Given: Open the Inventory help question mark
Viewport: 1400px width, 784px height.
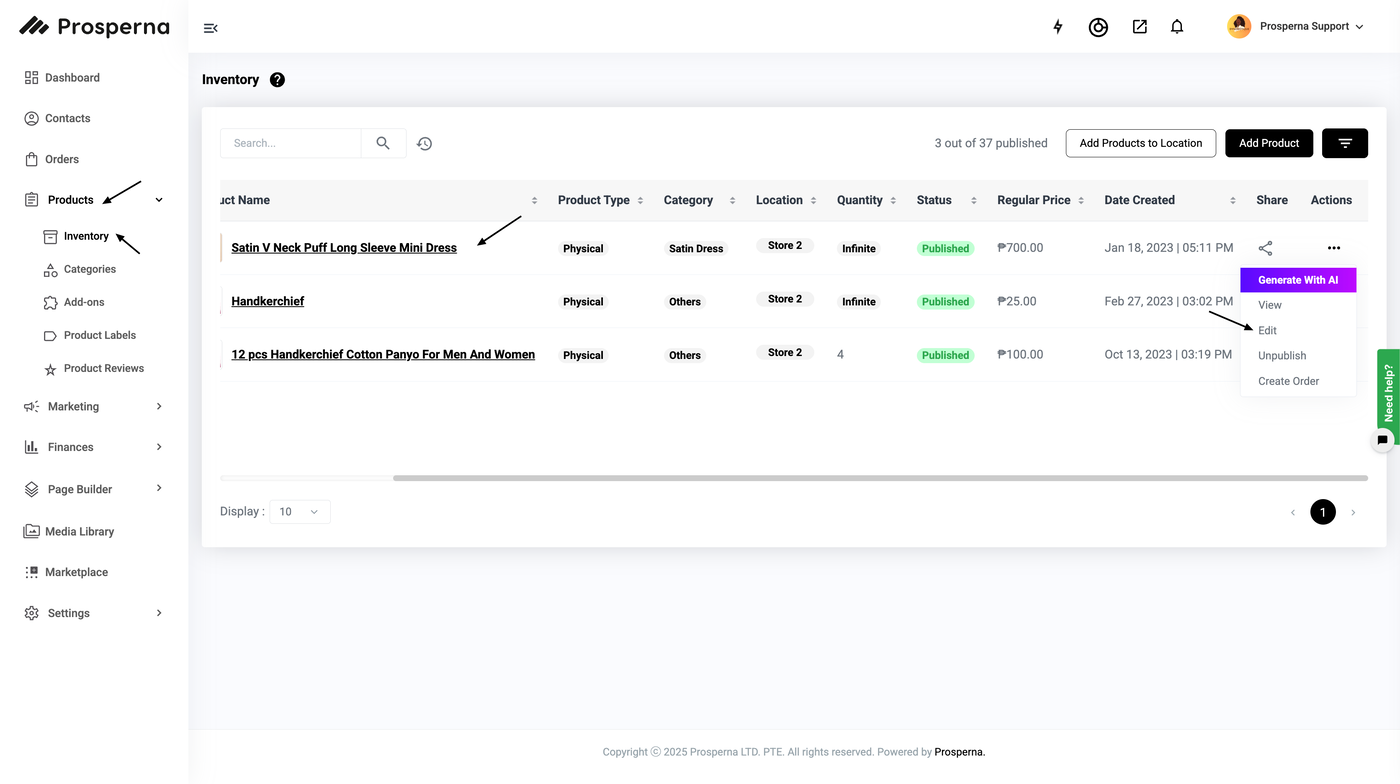Looking at the screenshot, I should point(277,80).
